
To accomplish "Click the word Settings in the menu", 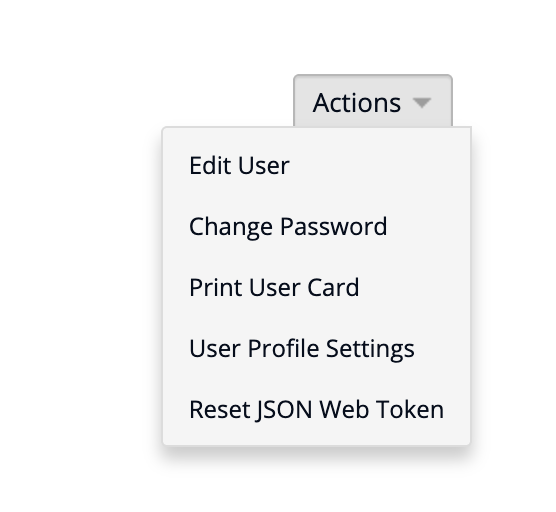I will pos(370,349).
